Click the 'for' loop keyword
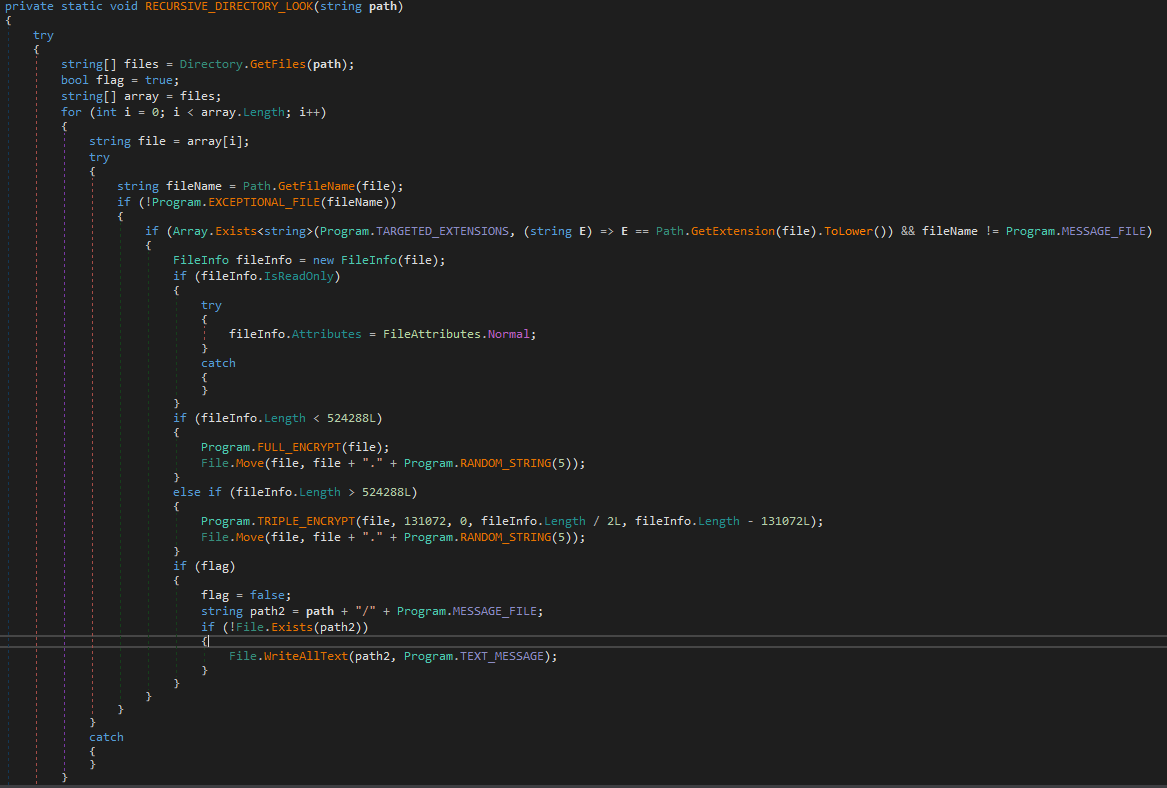The image size is (1167, 788). pyautogui.click(x=71, y=112)
